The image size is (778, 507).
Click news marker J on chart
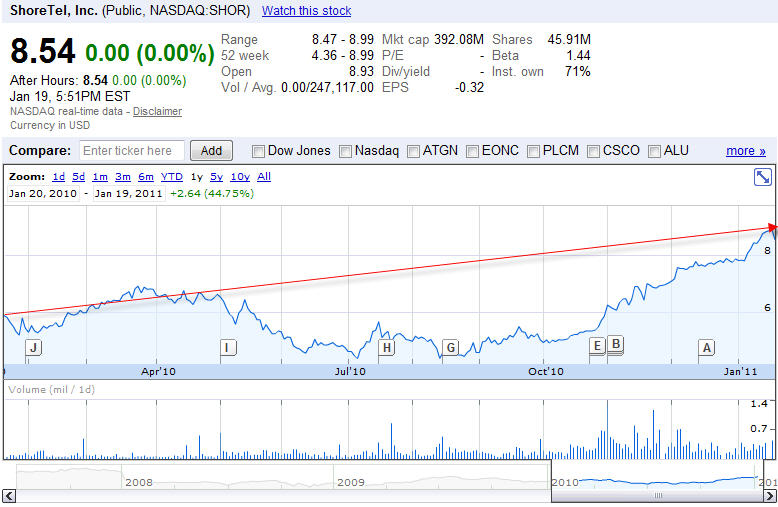pos(33,347)
